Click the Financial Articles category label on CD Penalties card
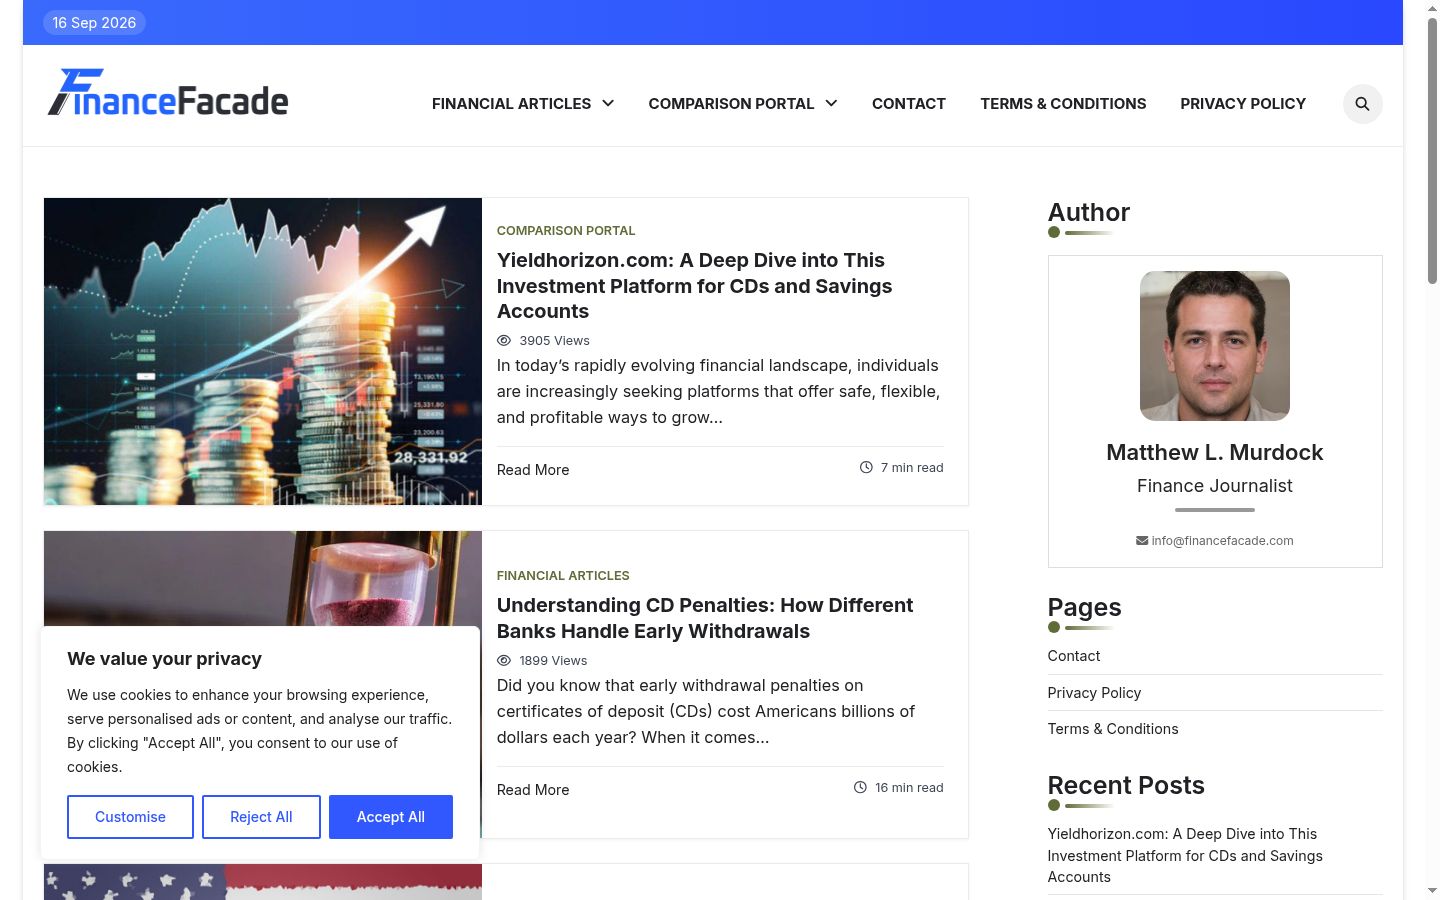 [563, 576]
